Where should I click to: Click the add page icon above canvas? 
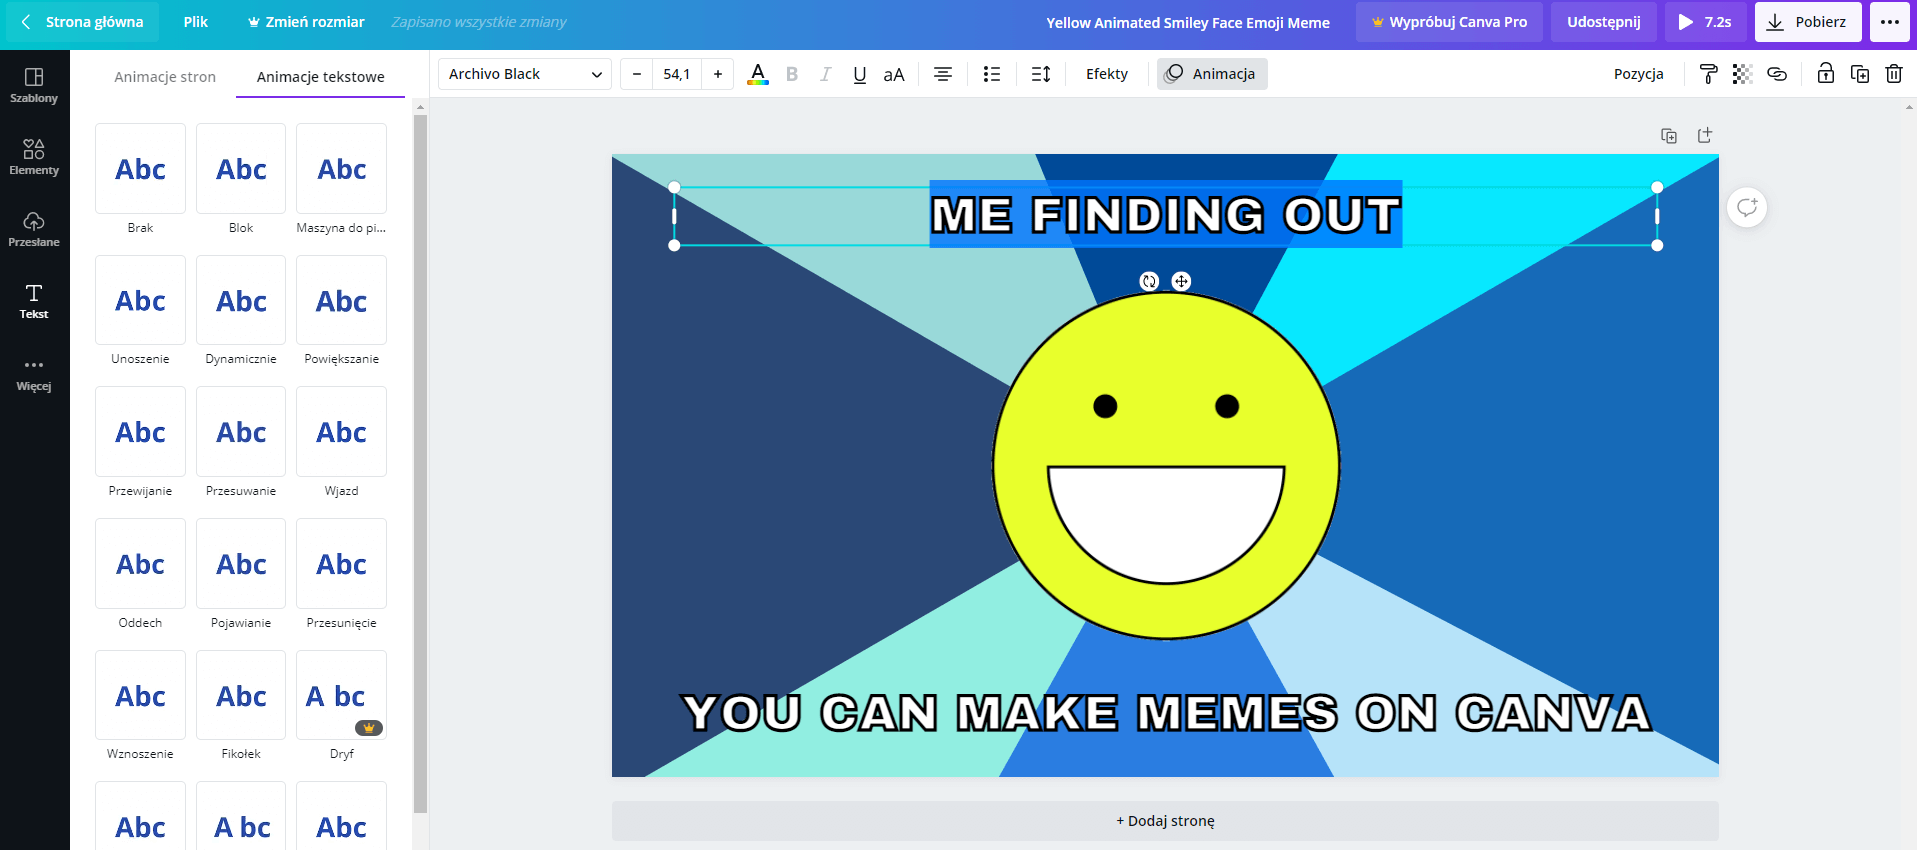(x=1705, y=135)
